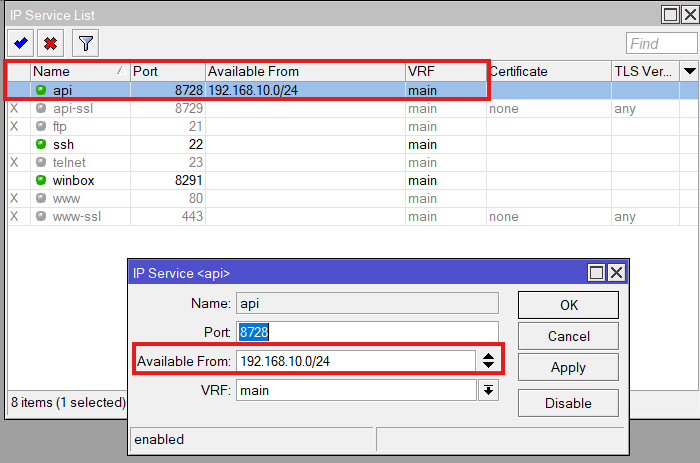The image size is (700, 463).
Task: Sort services by Port column header
Action: tap(167, 72)
